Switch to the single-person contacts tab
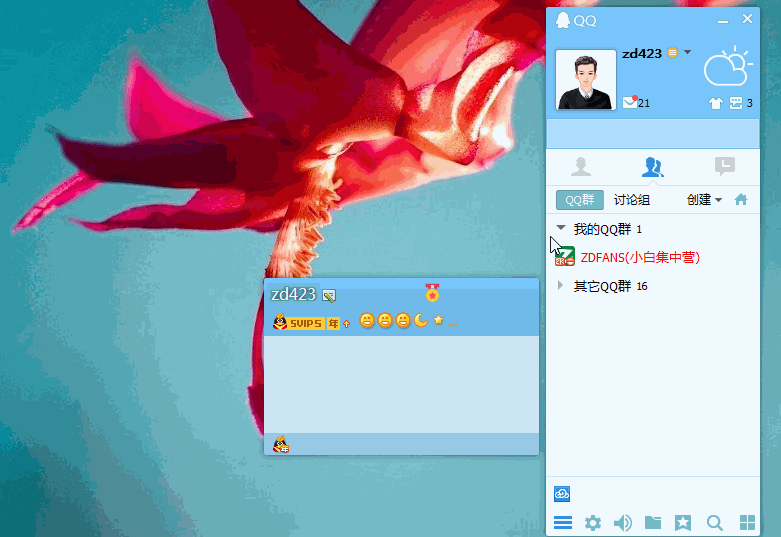The height and width of the screenshot is (537, 781). 581,166
